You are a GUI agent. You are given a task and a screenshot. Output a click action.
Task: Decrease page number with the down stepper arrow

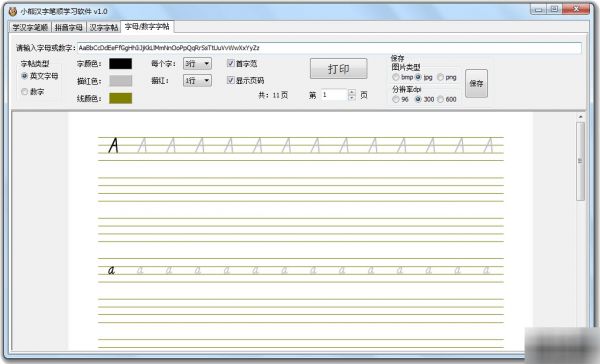tap(352, 98)
